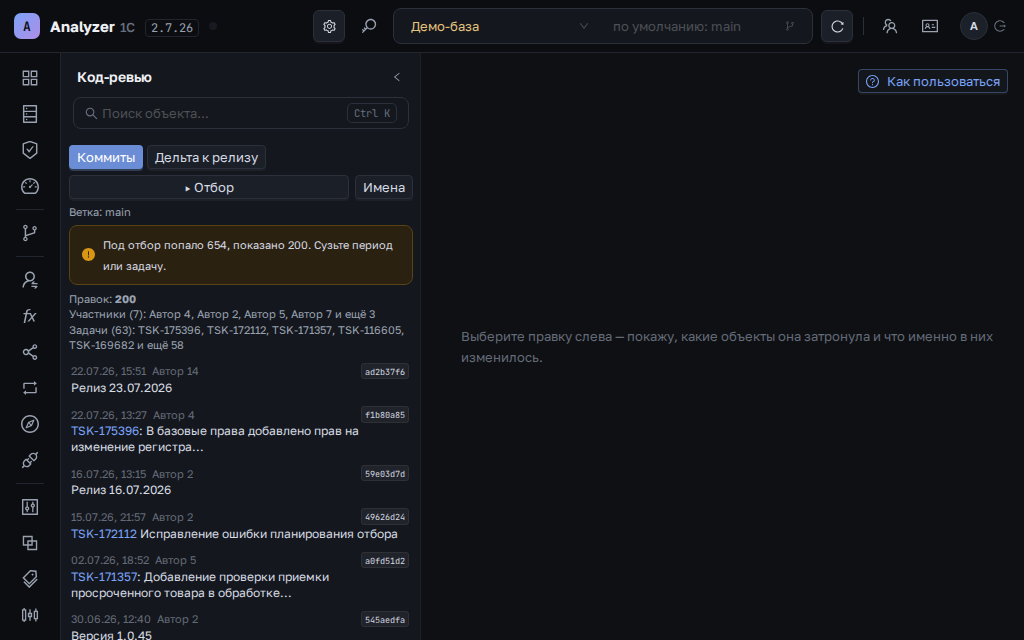
Task: Click the overlapping squares sidebar icon
Action: [30, 543]
